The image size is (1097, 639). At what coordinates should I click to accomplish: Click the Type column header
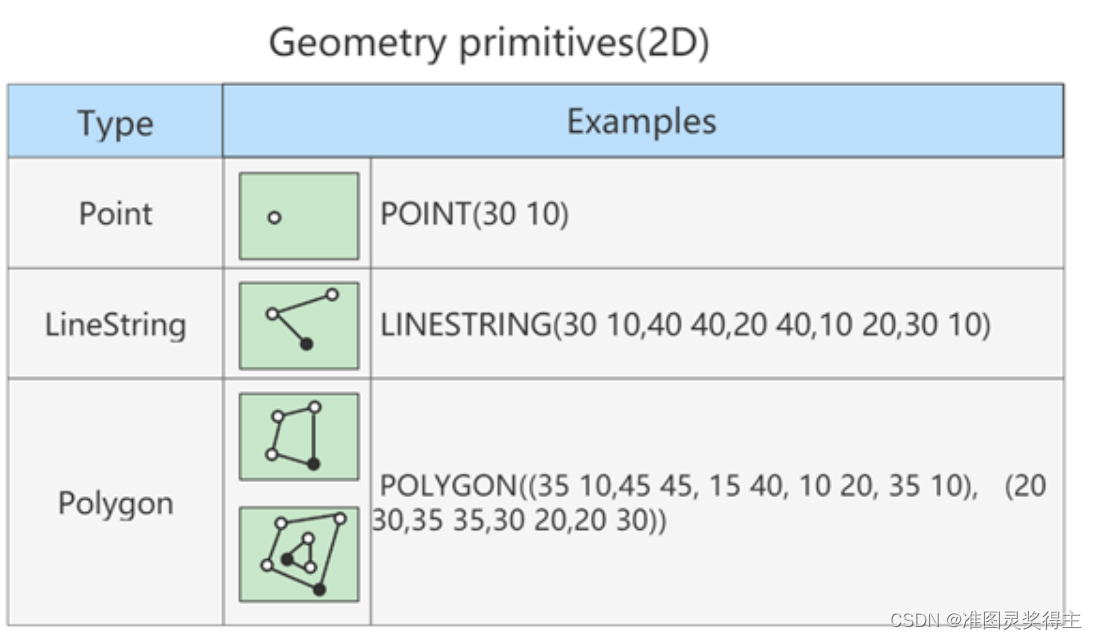pyautogui.click(x=115, y=121)
